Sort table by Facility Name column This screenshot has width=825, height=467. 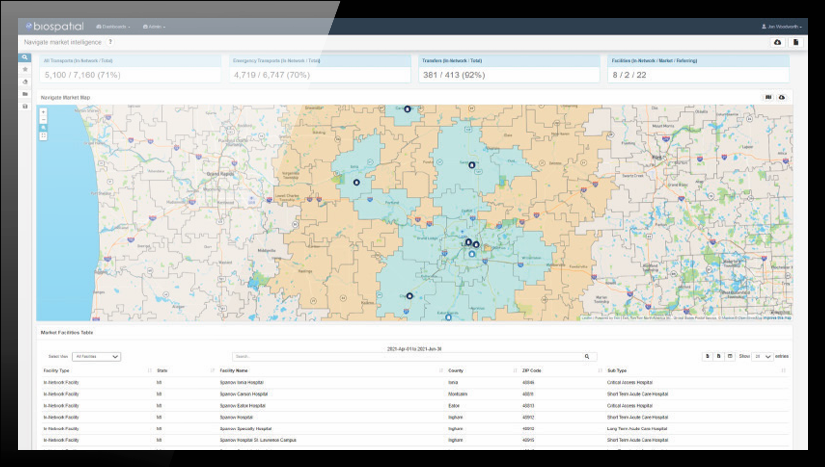click(x=331, y=371)
